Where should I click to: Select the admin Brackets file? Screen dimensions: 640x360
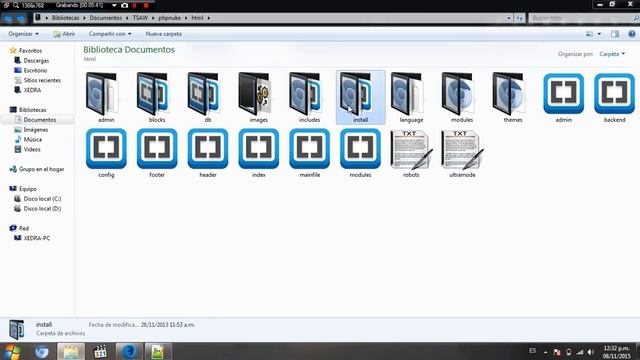tap(564, 93)
